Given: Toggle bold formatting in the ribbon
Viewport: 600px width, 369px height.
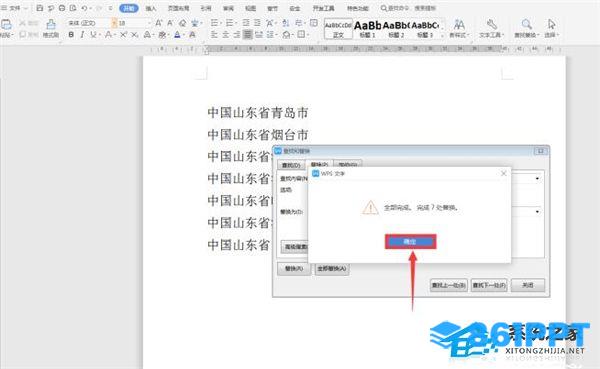Looking at the screenshot, I should 71,35.
